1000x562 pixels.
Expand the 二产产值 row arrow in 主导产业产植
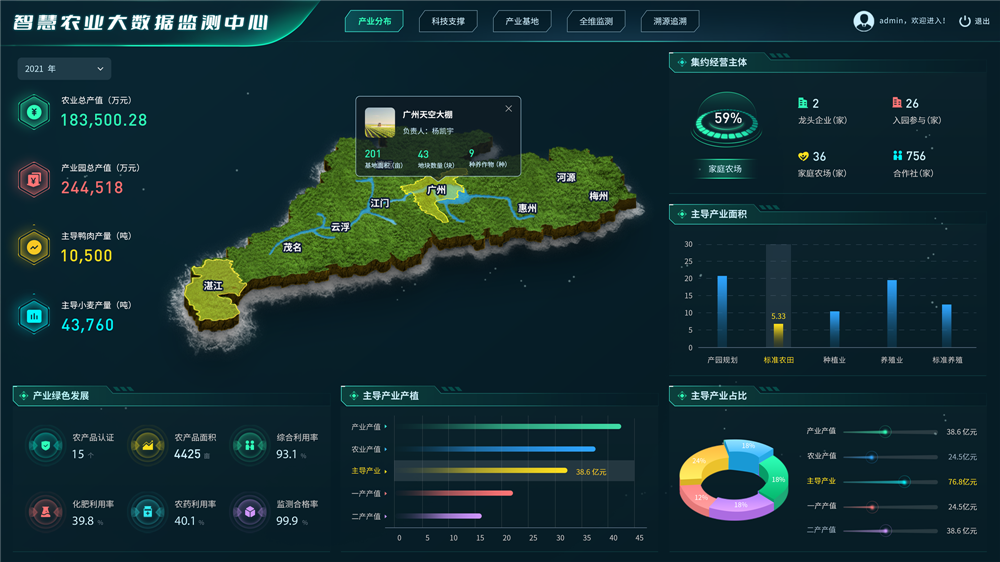(386, 517)
